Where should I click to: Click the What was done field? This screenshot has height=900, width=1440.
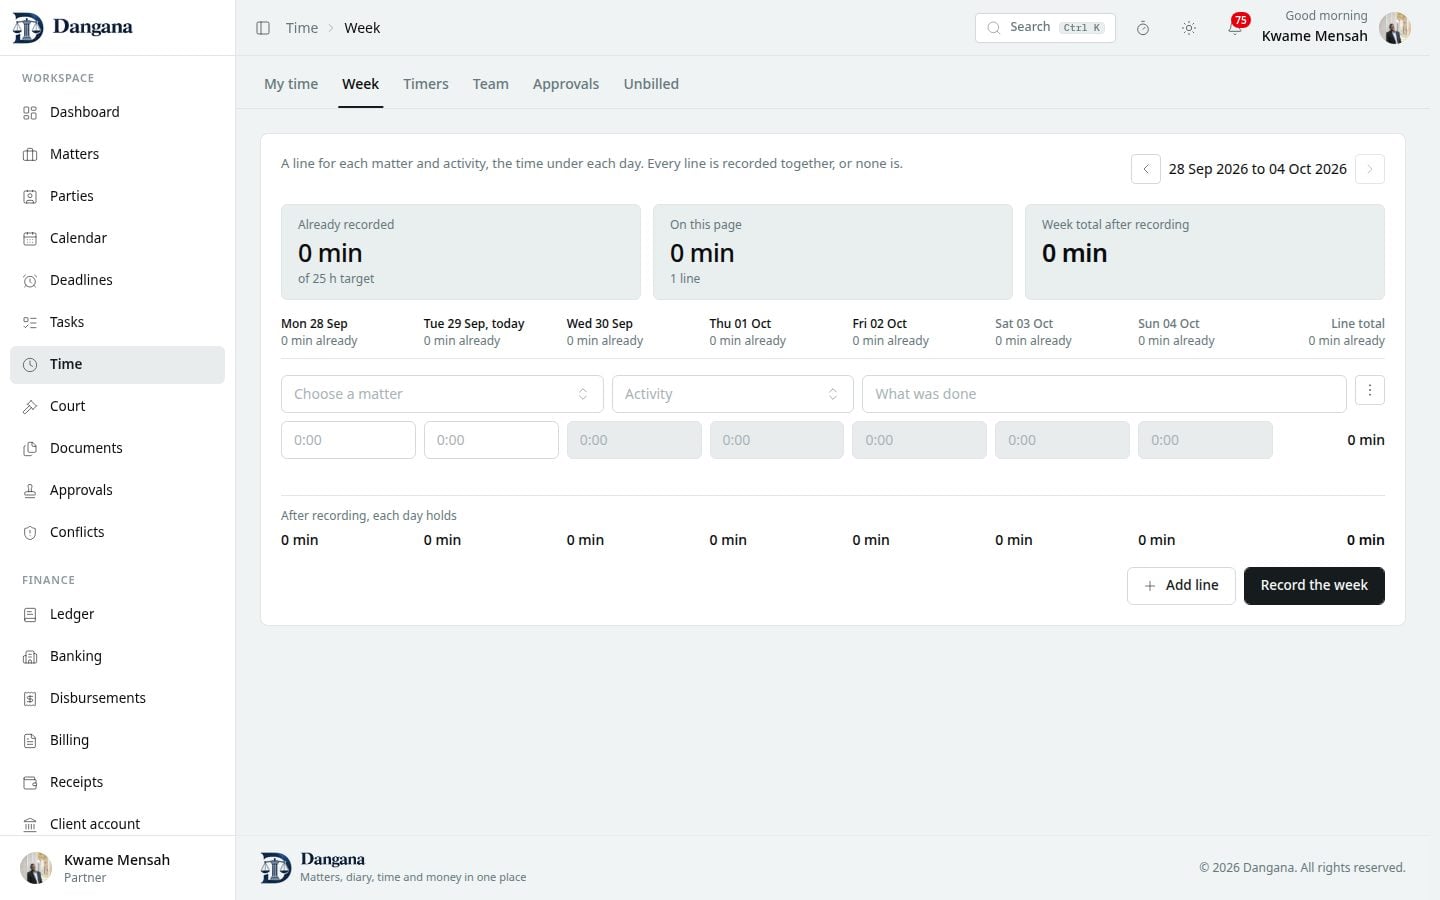[1104, 394]
